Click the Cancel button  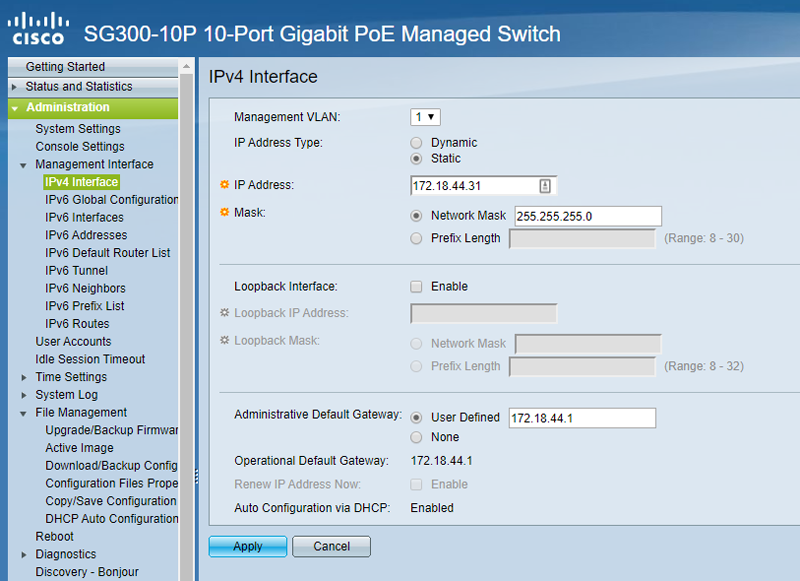point(331,547)
